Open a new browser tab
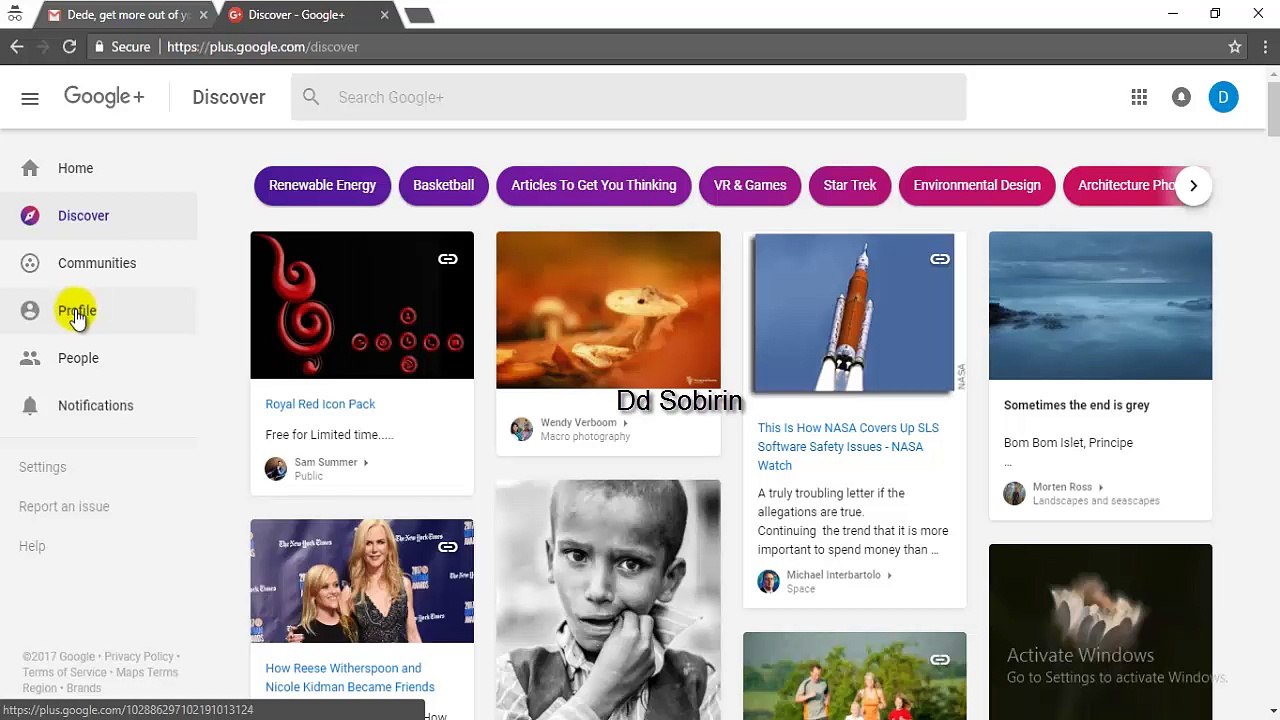The image size is (1280, 720). click(x=419, y=15)
